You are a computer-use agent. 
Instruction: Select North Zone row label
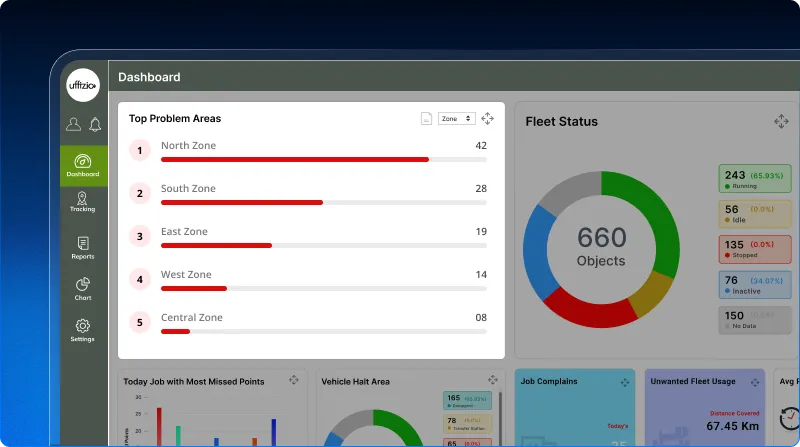pos(188,145)
